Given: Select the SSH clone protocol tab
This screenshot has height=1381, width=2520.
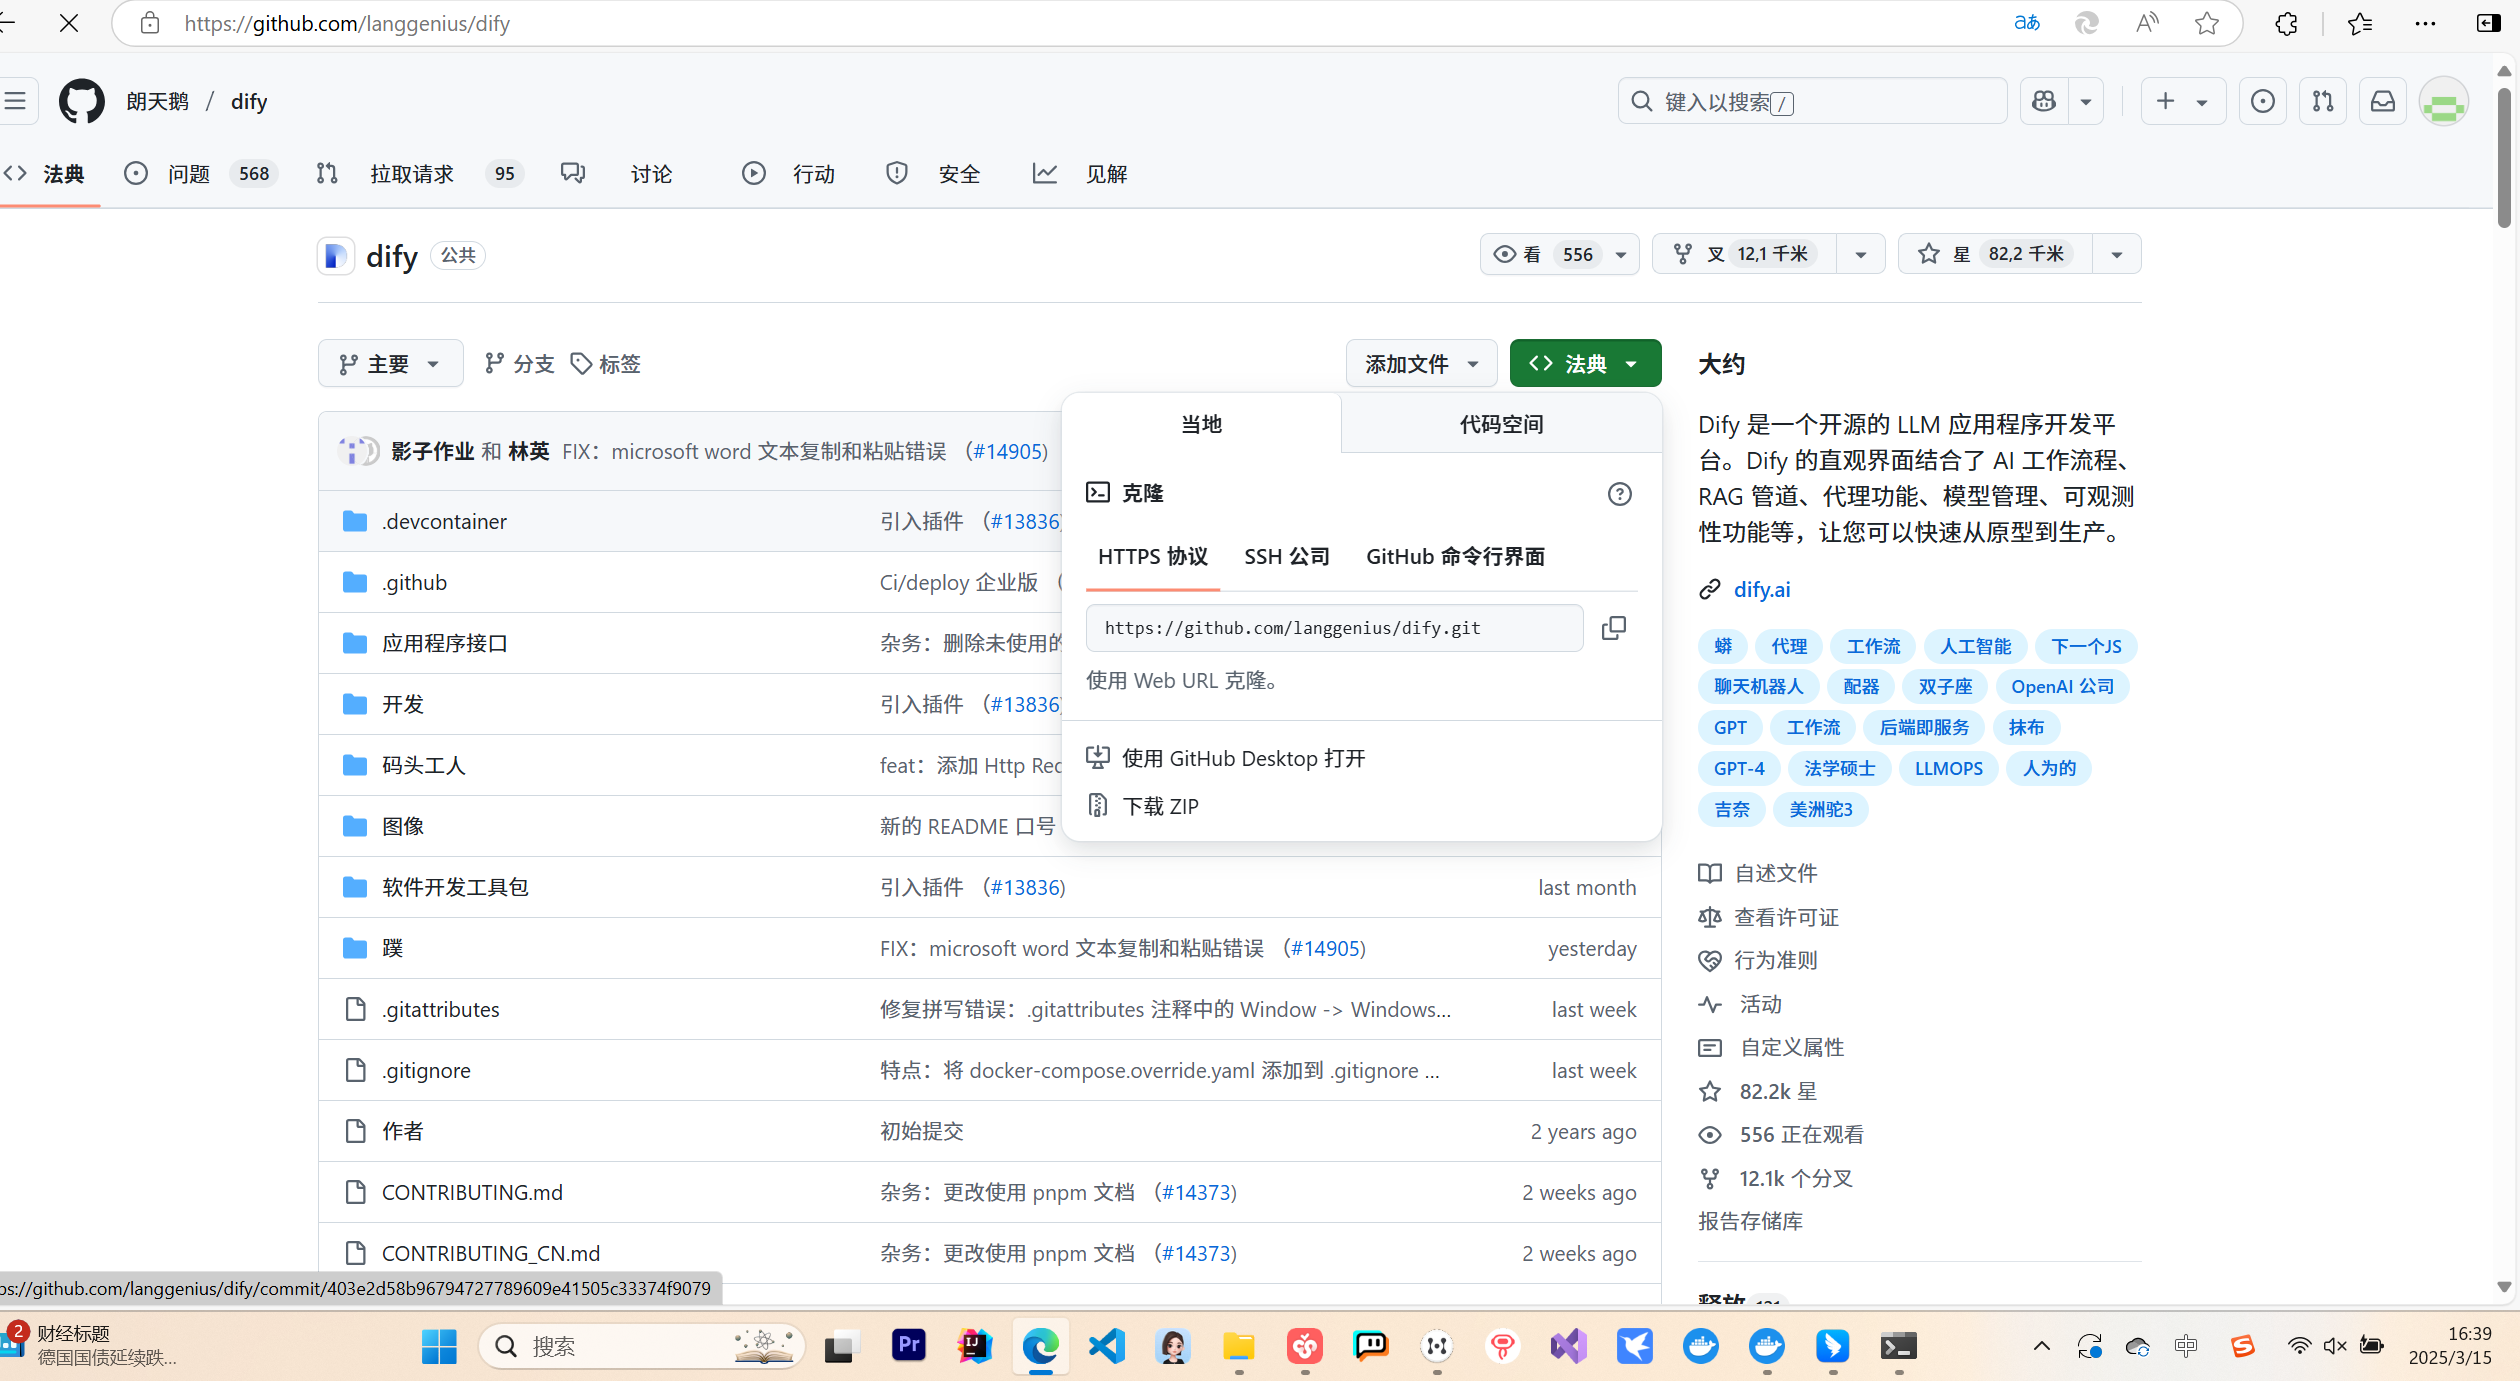Looking at the screenshot, I should tap(1286, 557).
